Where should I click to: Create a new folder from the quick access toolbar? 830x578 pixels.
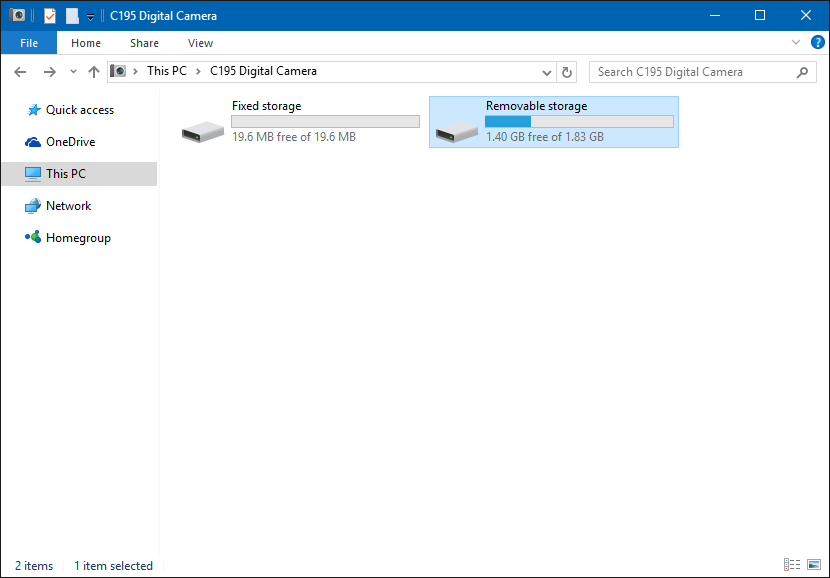72,16
